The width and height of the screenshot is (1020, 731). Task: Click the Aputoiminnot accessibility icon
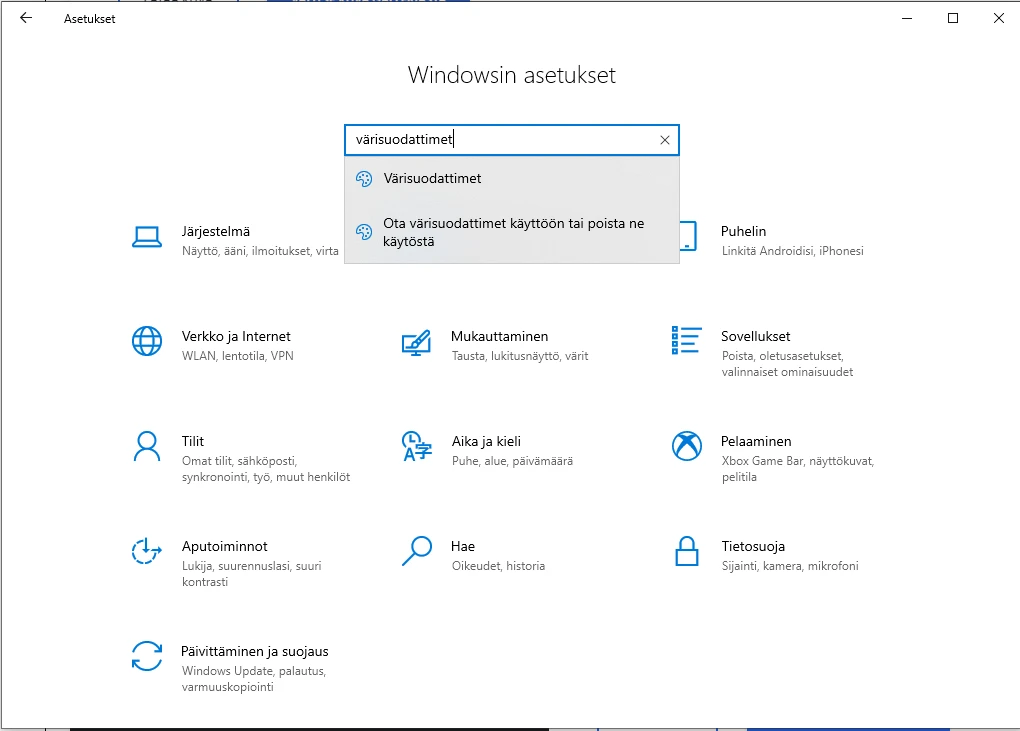147,551
